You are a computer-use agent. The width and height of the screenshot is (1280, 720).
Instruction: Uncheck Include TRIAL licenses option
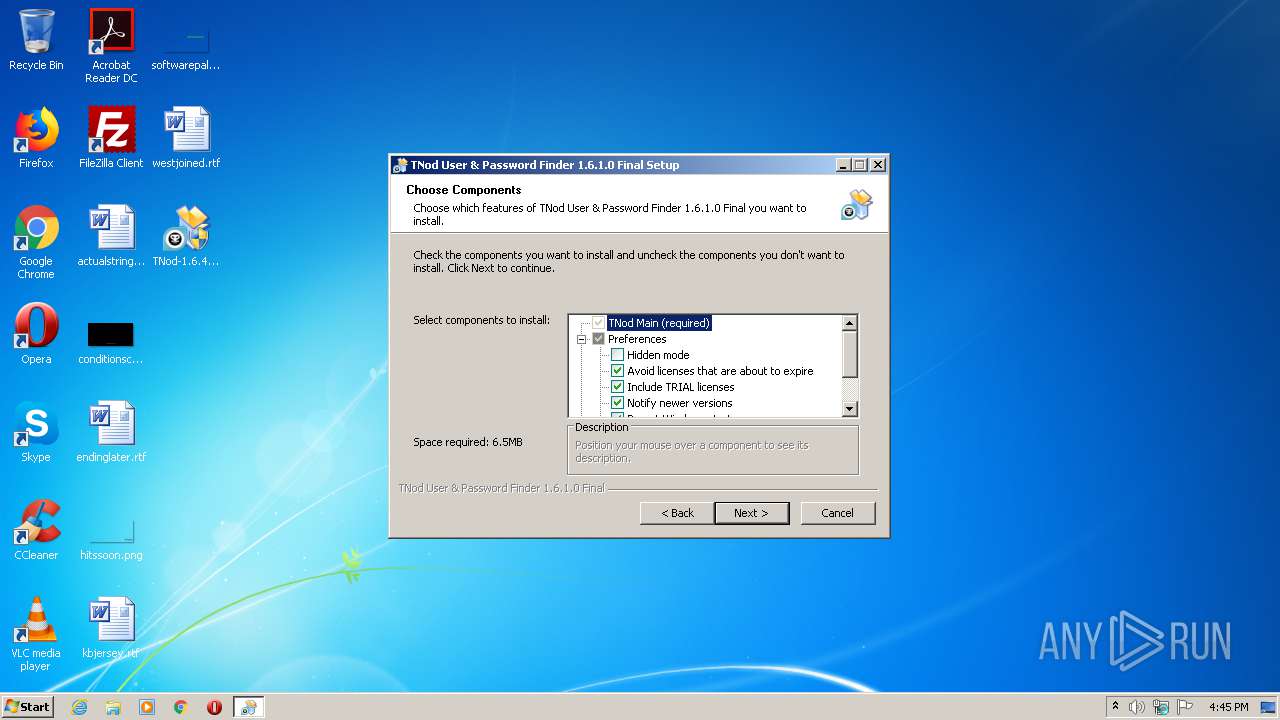618,387
